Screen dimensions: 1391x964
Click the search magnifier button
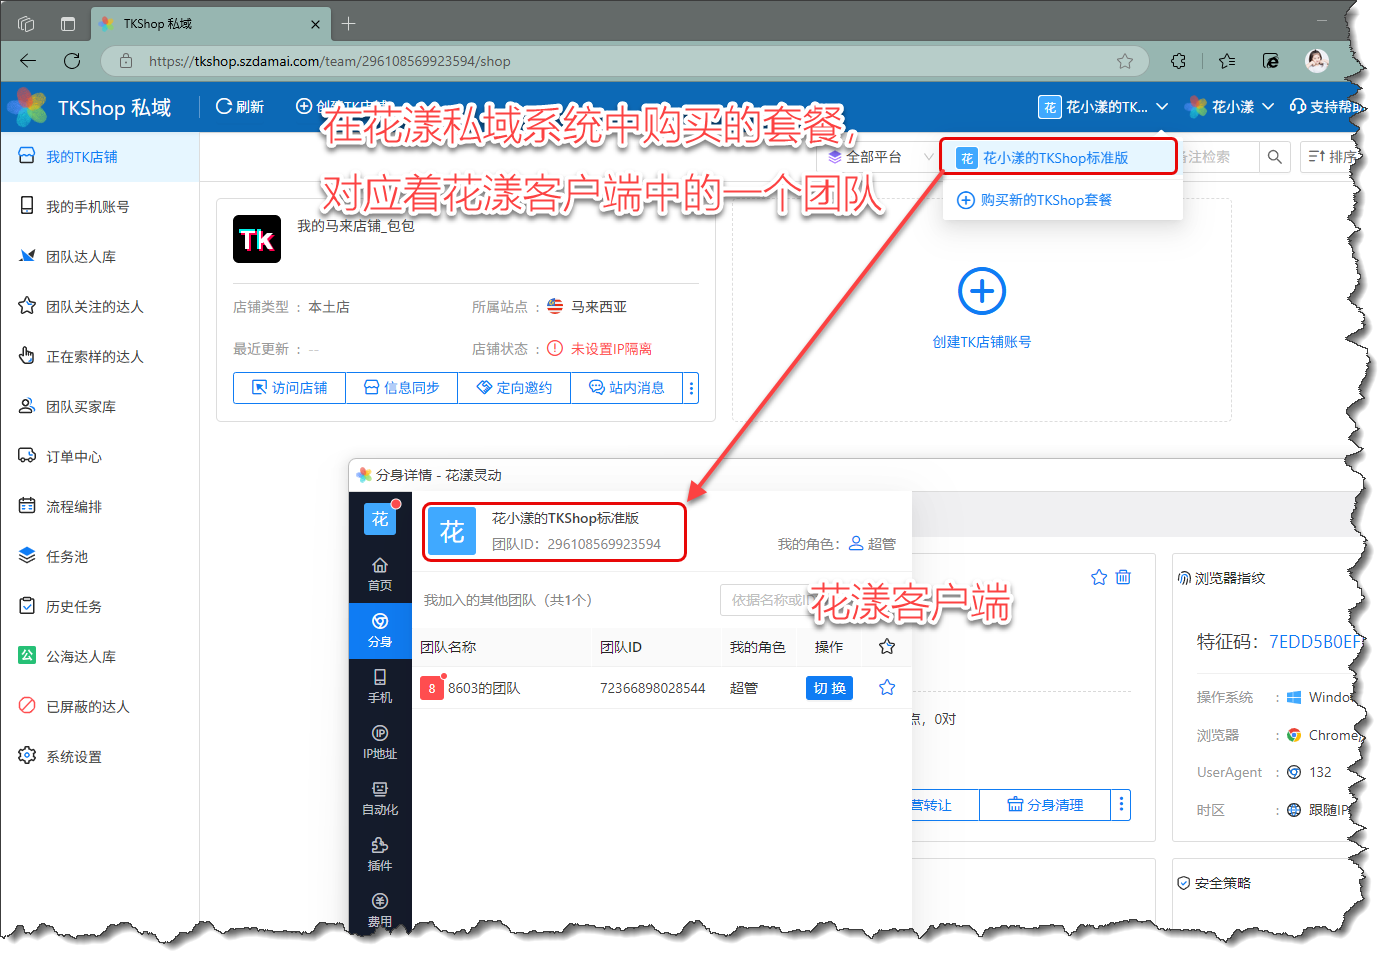(1274, 157)
